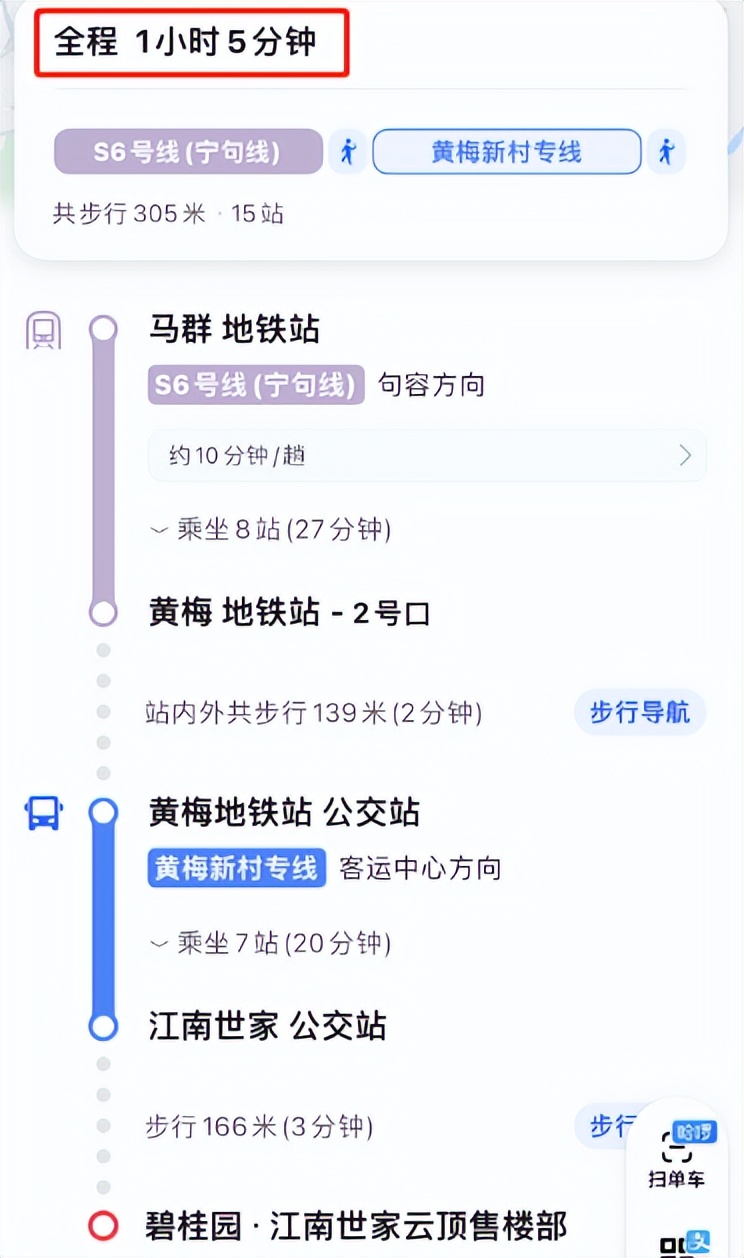Viewport: 744px width, 1258px height.
Task: Click the station circle at 马群 地铁站
Action: (103, 330)
